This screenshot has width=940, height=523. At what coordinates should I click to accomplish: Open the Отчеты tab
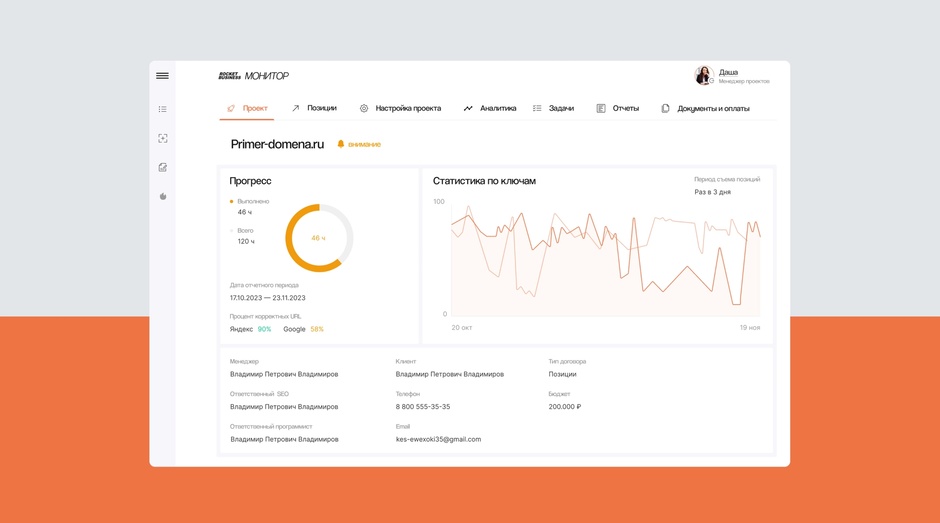click(618, 108)
